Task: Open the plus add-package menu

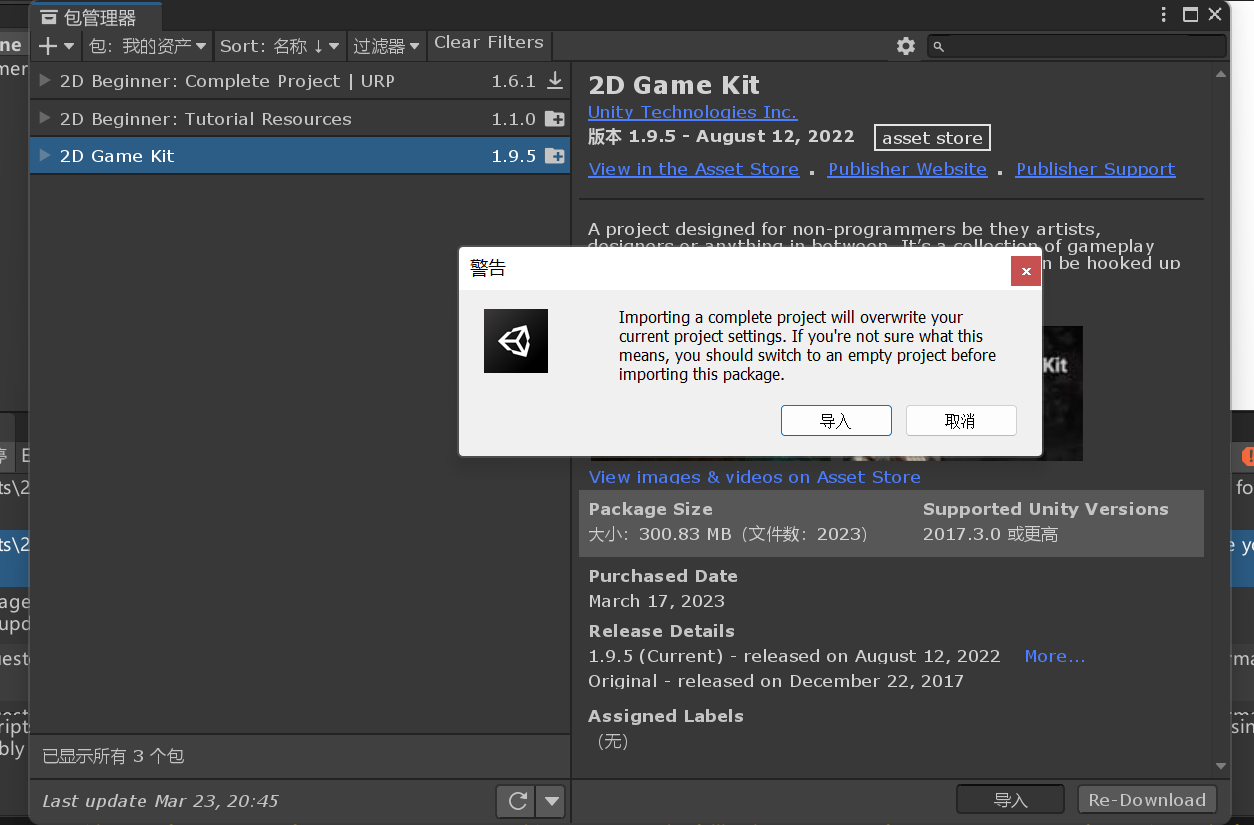Action: click(x=56, y=46)
